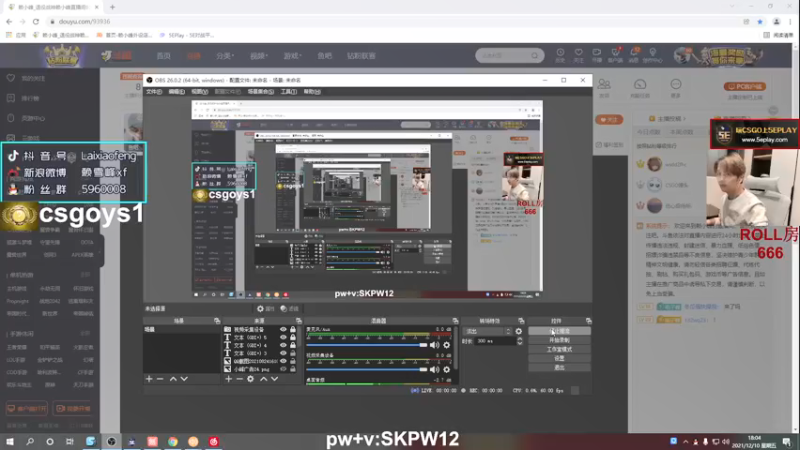Click 退出 button in OBS controls
800x450 pixels.
pyautogui.click(x=559, y=367)
